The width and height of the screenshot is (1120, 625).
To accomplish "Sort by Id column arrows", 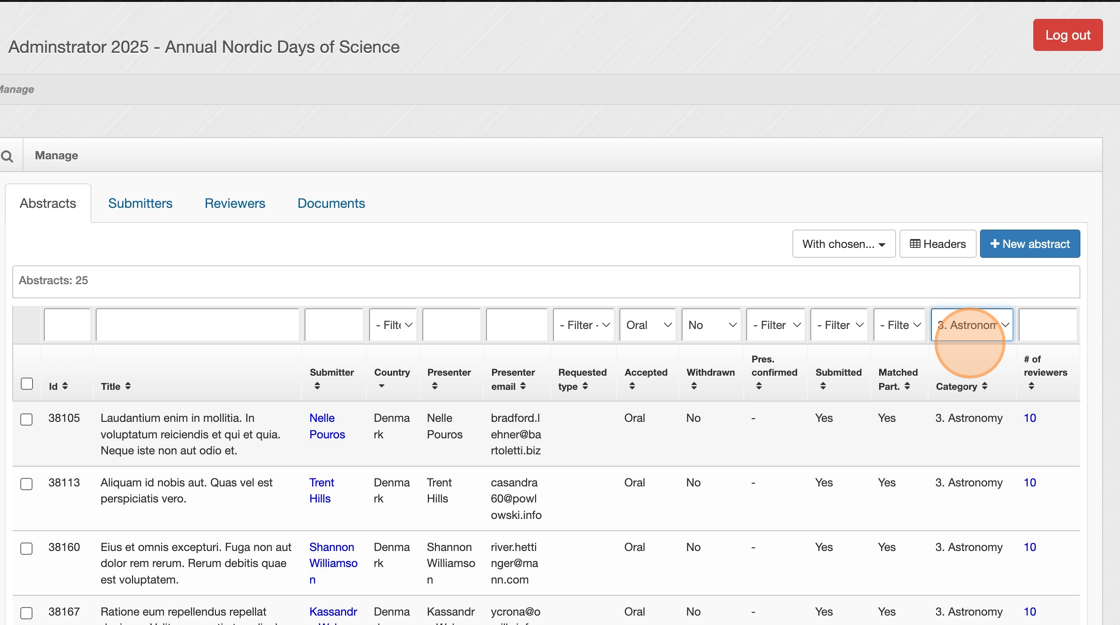I will pos(65,387).
